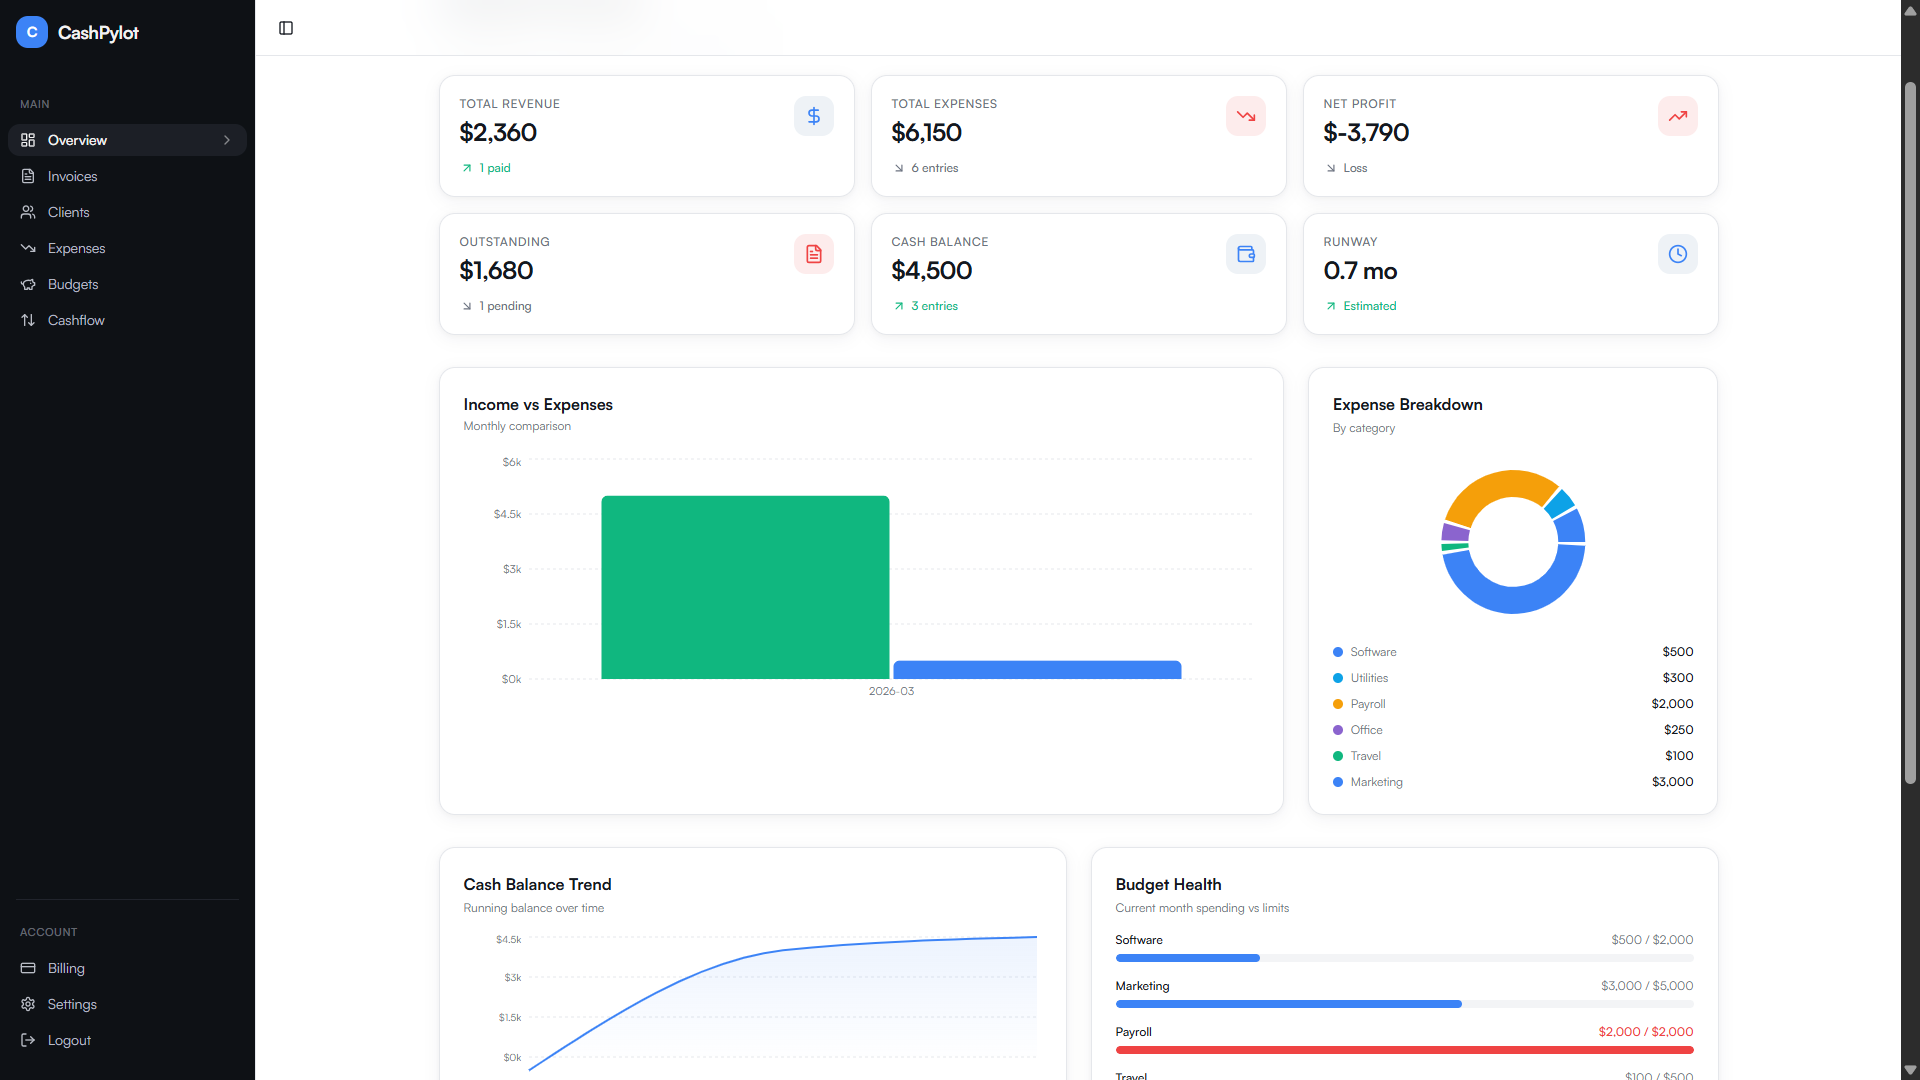Open the Expenses section in the sidebar

[x=76, y=248]
